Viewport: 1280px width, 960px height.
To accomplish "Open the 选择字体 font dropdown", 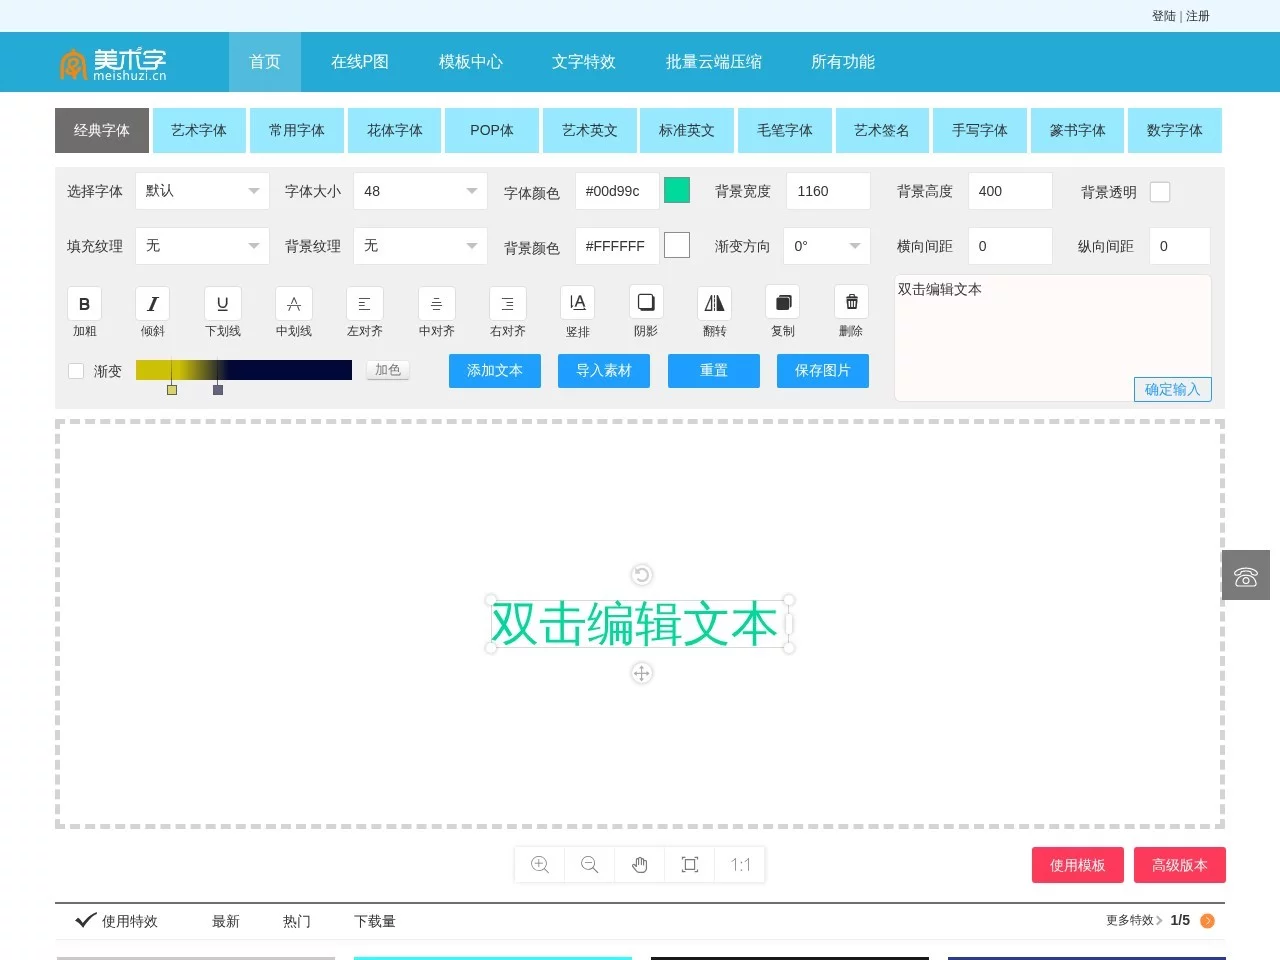I will (x=202, y=191).
